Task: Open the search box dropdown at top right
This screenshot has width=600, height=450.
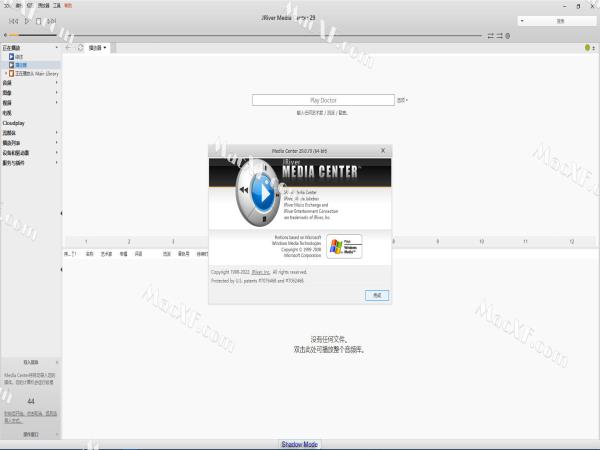Action: (x=522, y=21)
